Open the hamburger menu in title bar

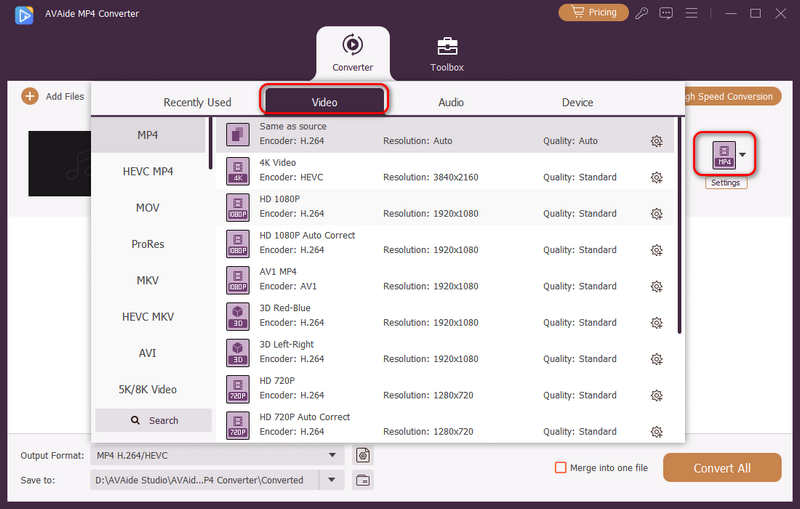coord(691,13)
